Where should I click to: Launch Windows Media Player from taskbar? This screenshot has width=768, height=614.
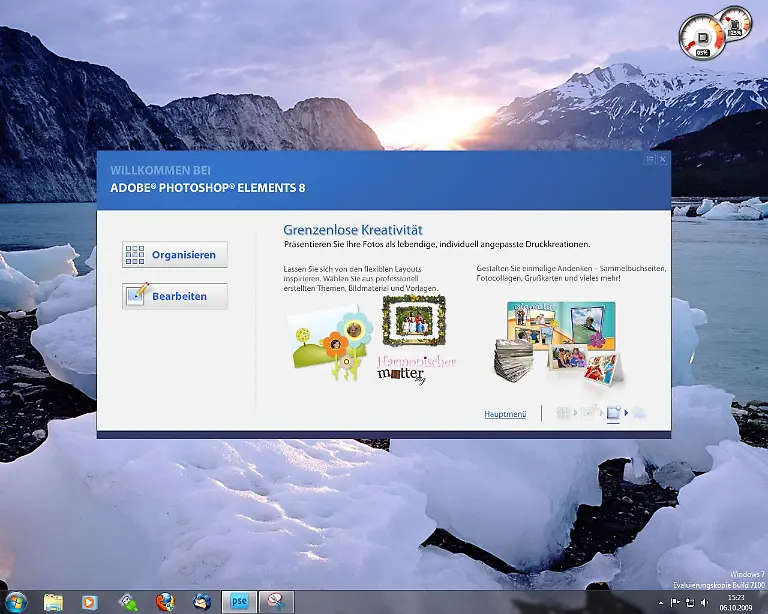tap(90, 601)
